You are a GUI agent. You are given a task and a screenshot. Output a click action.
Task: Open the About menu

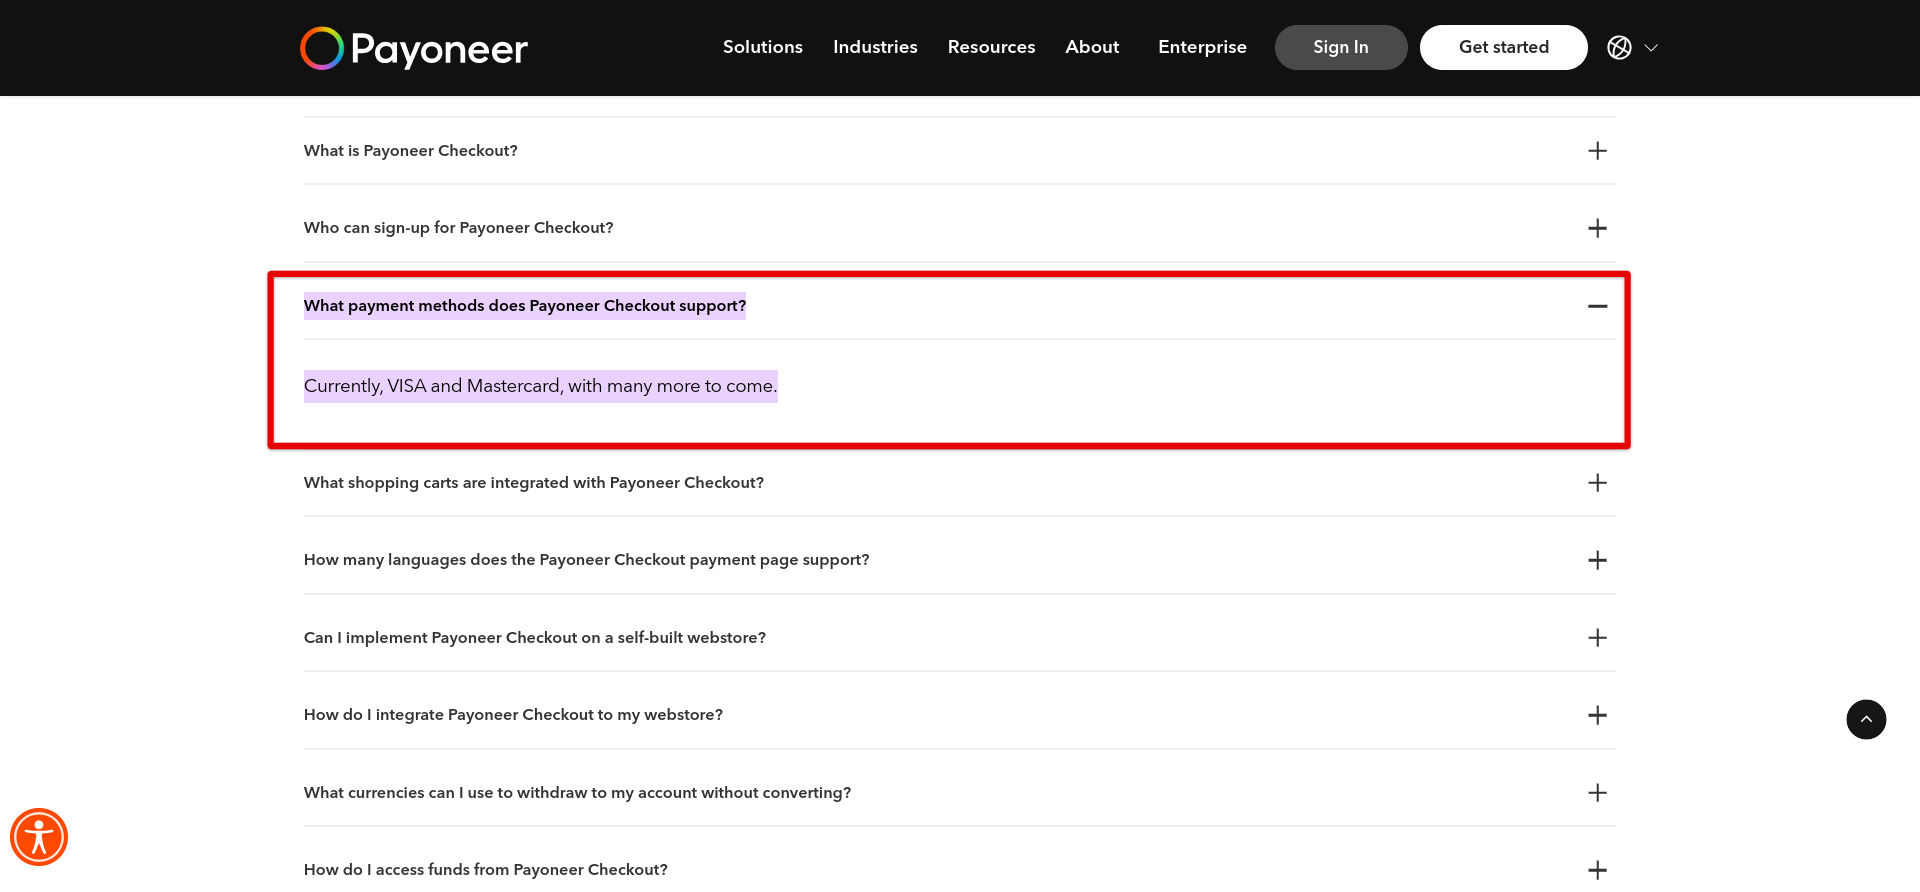pos(1092,47)
